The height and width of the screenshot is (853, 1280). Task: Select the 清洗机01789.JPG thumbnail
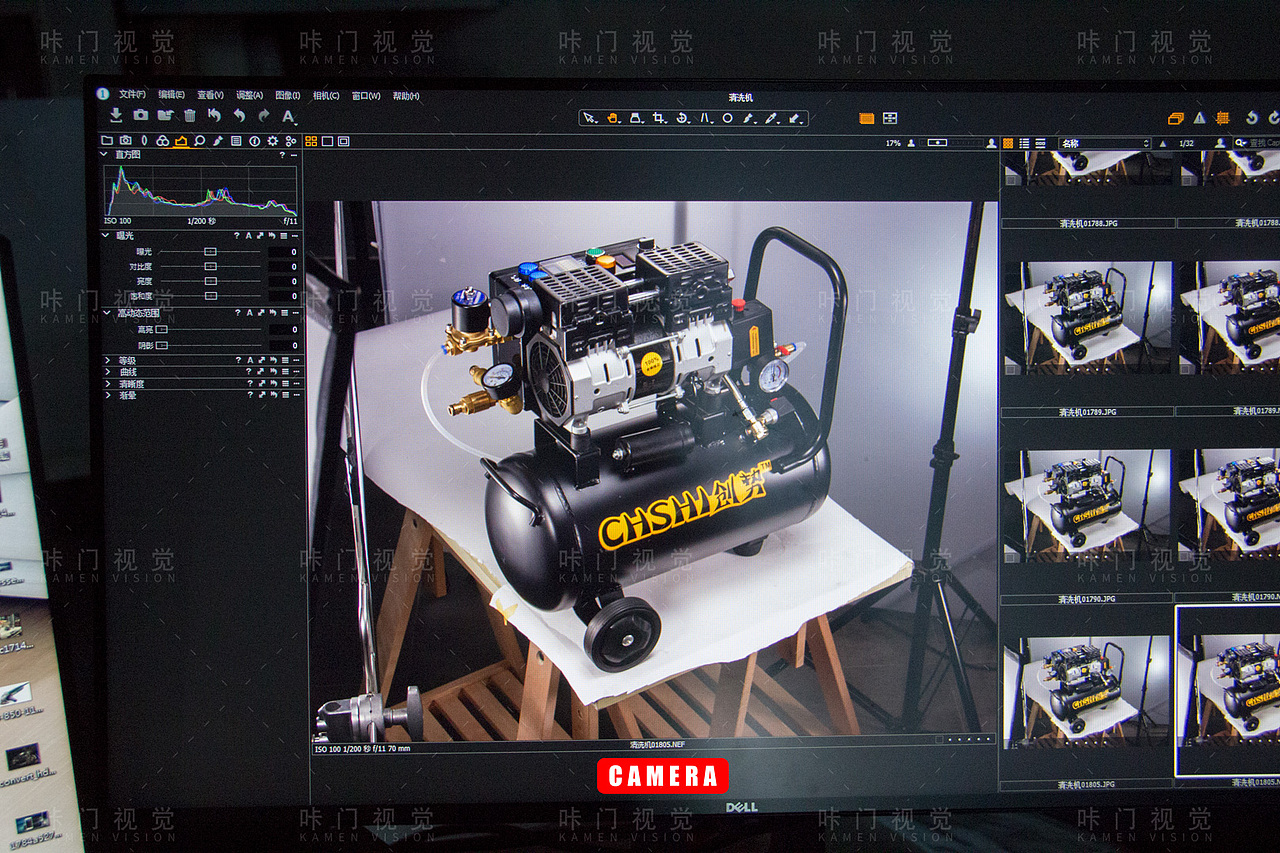[x=1088, y=317]
